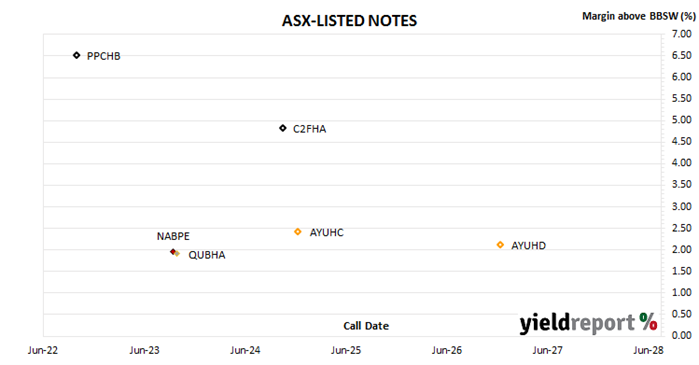Screen dimensions: 699x365
Task: Click the PPCHB diamond marker
Action: [77, 55]
